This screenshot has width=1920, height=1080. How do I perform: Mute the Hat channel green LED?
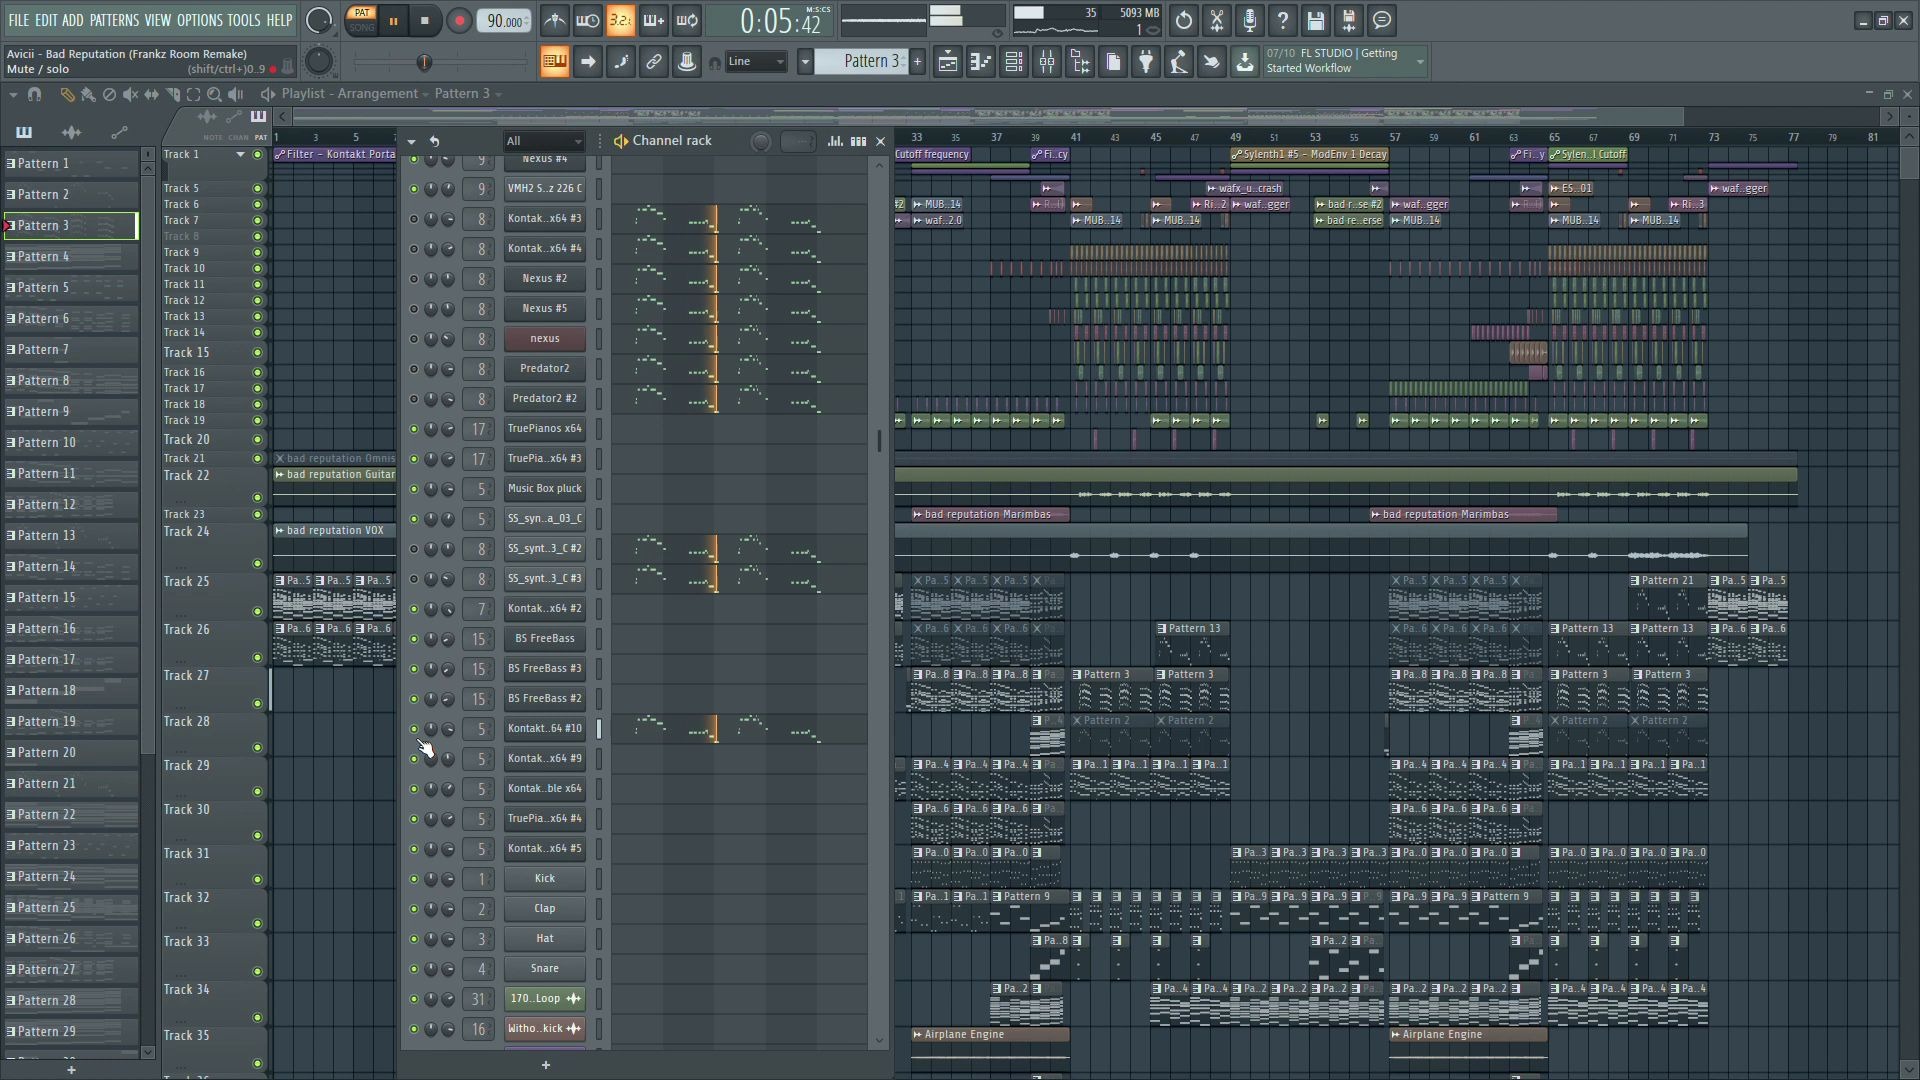(414, 939)
